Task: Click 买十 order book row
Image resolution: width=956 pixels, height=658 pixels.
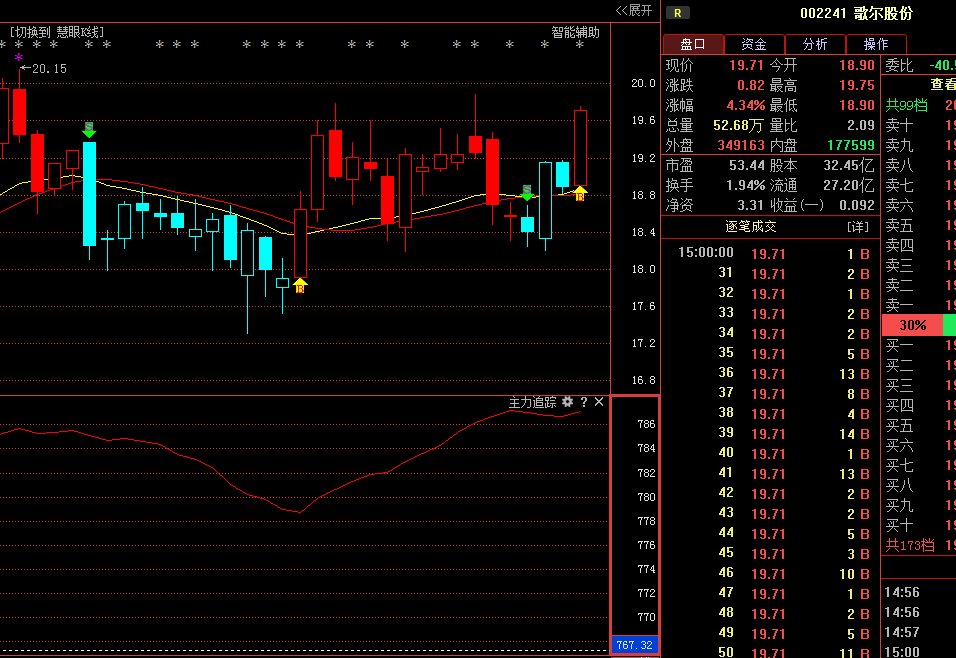Action: [x=920, y=525]
